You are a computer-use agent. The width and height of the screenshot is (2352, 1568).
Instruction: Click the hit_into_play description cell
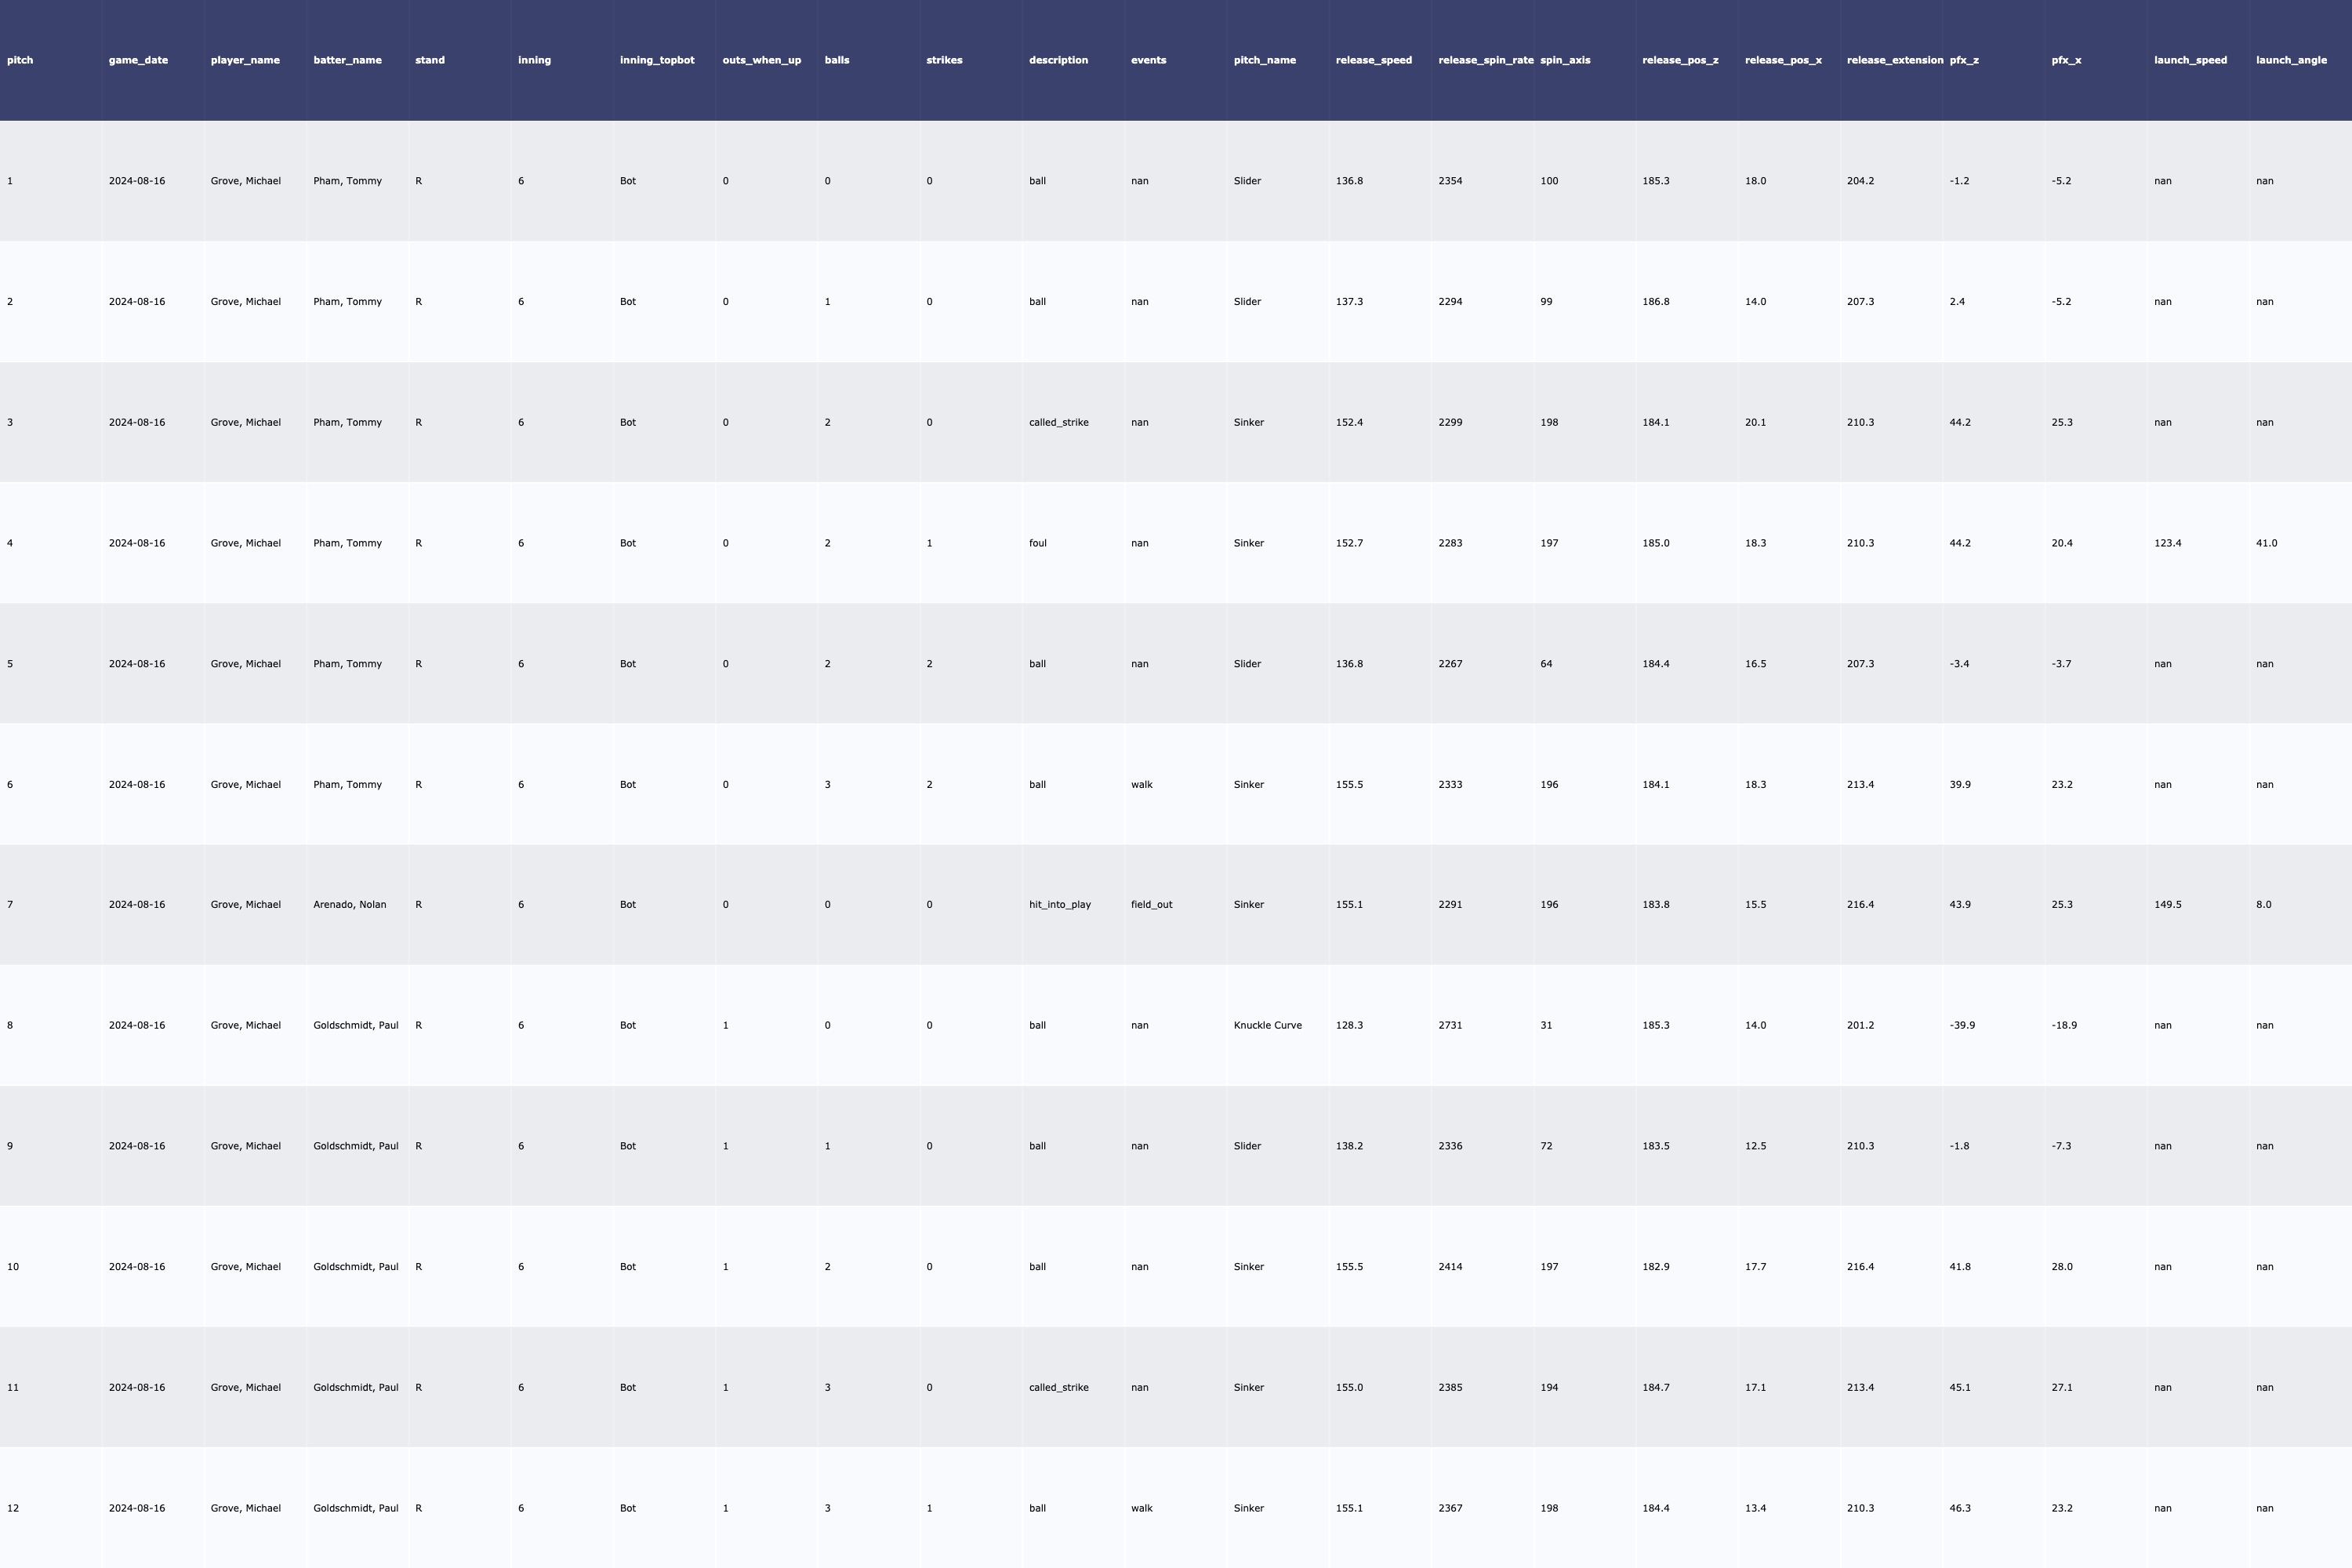(1059, 904)
